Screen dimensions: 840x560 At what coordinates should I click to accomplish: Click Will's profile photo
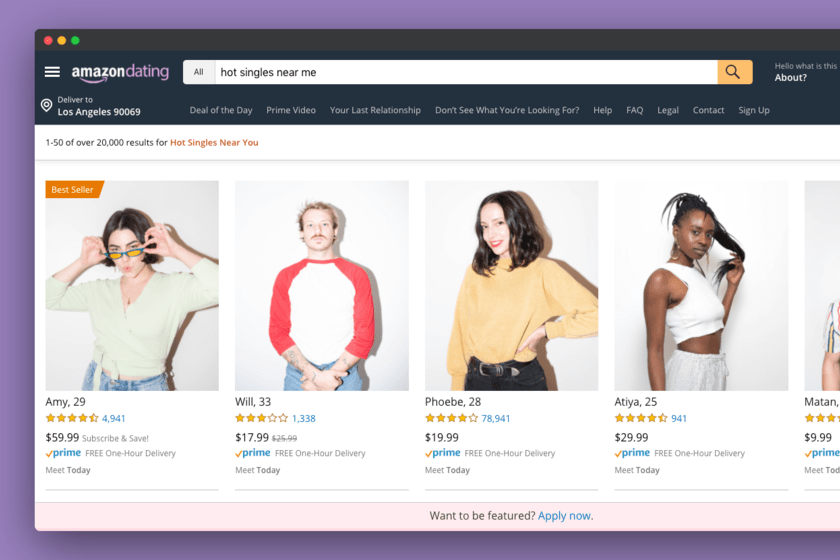click(321, 286)
